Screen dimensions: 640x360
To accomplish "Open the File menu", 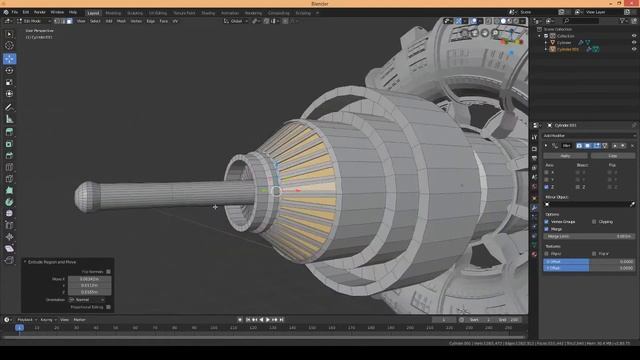I will [x=15, y=12].
